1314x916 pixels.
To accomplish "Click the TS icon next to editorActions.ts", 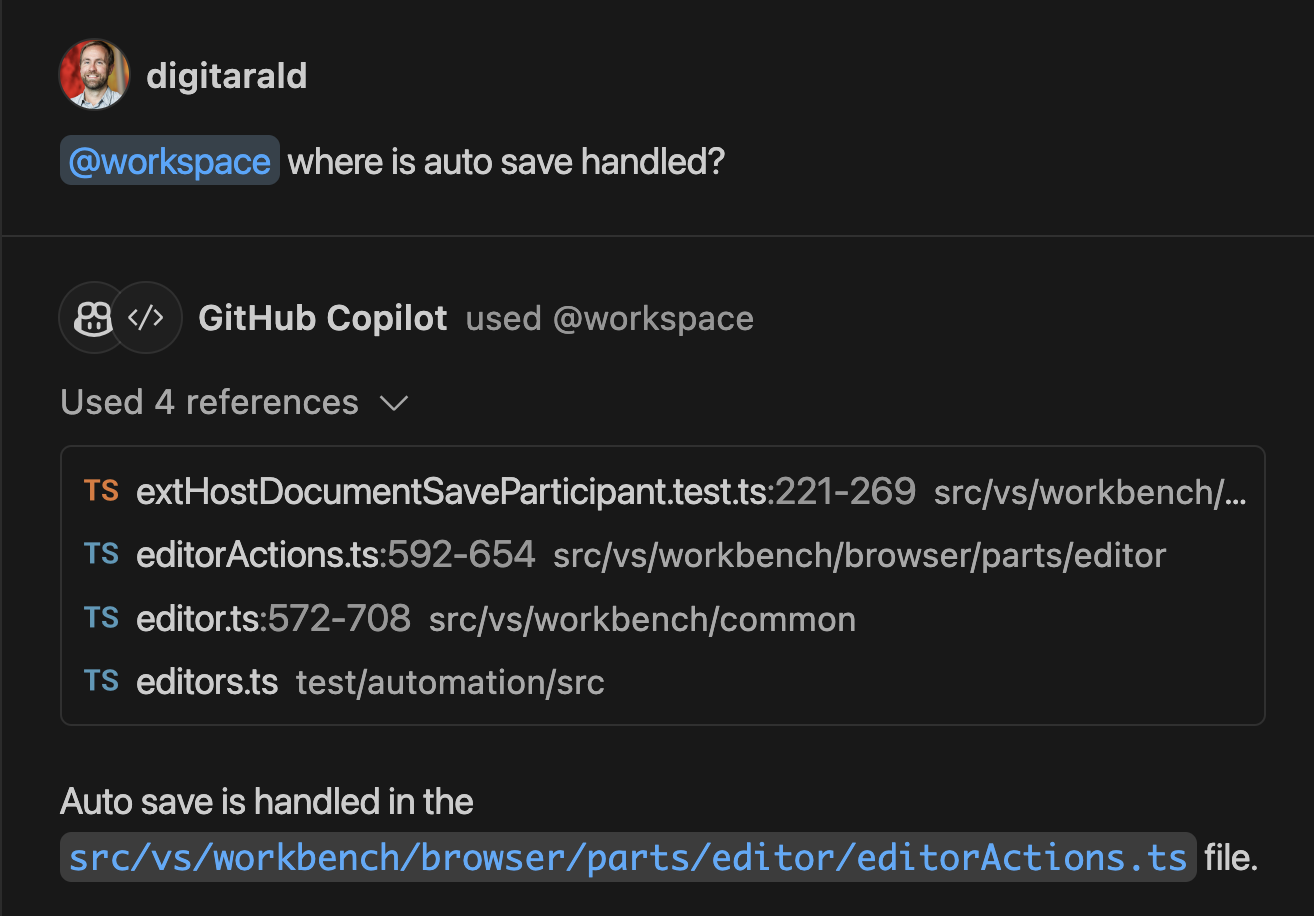I will [101, 554].
